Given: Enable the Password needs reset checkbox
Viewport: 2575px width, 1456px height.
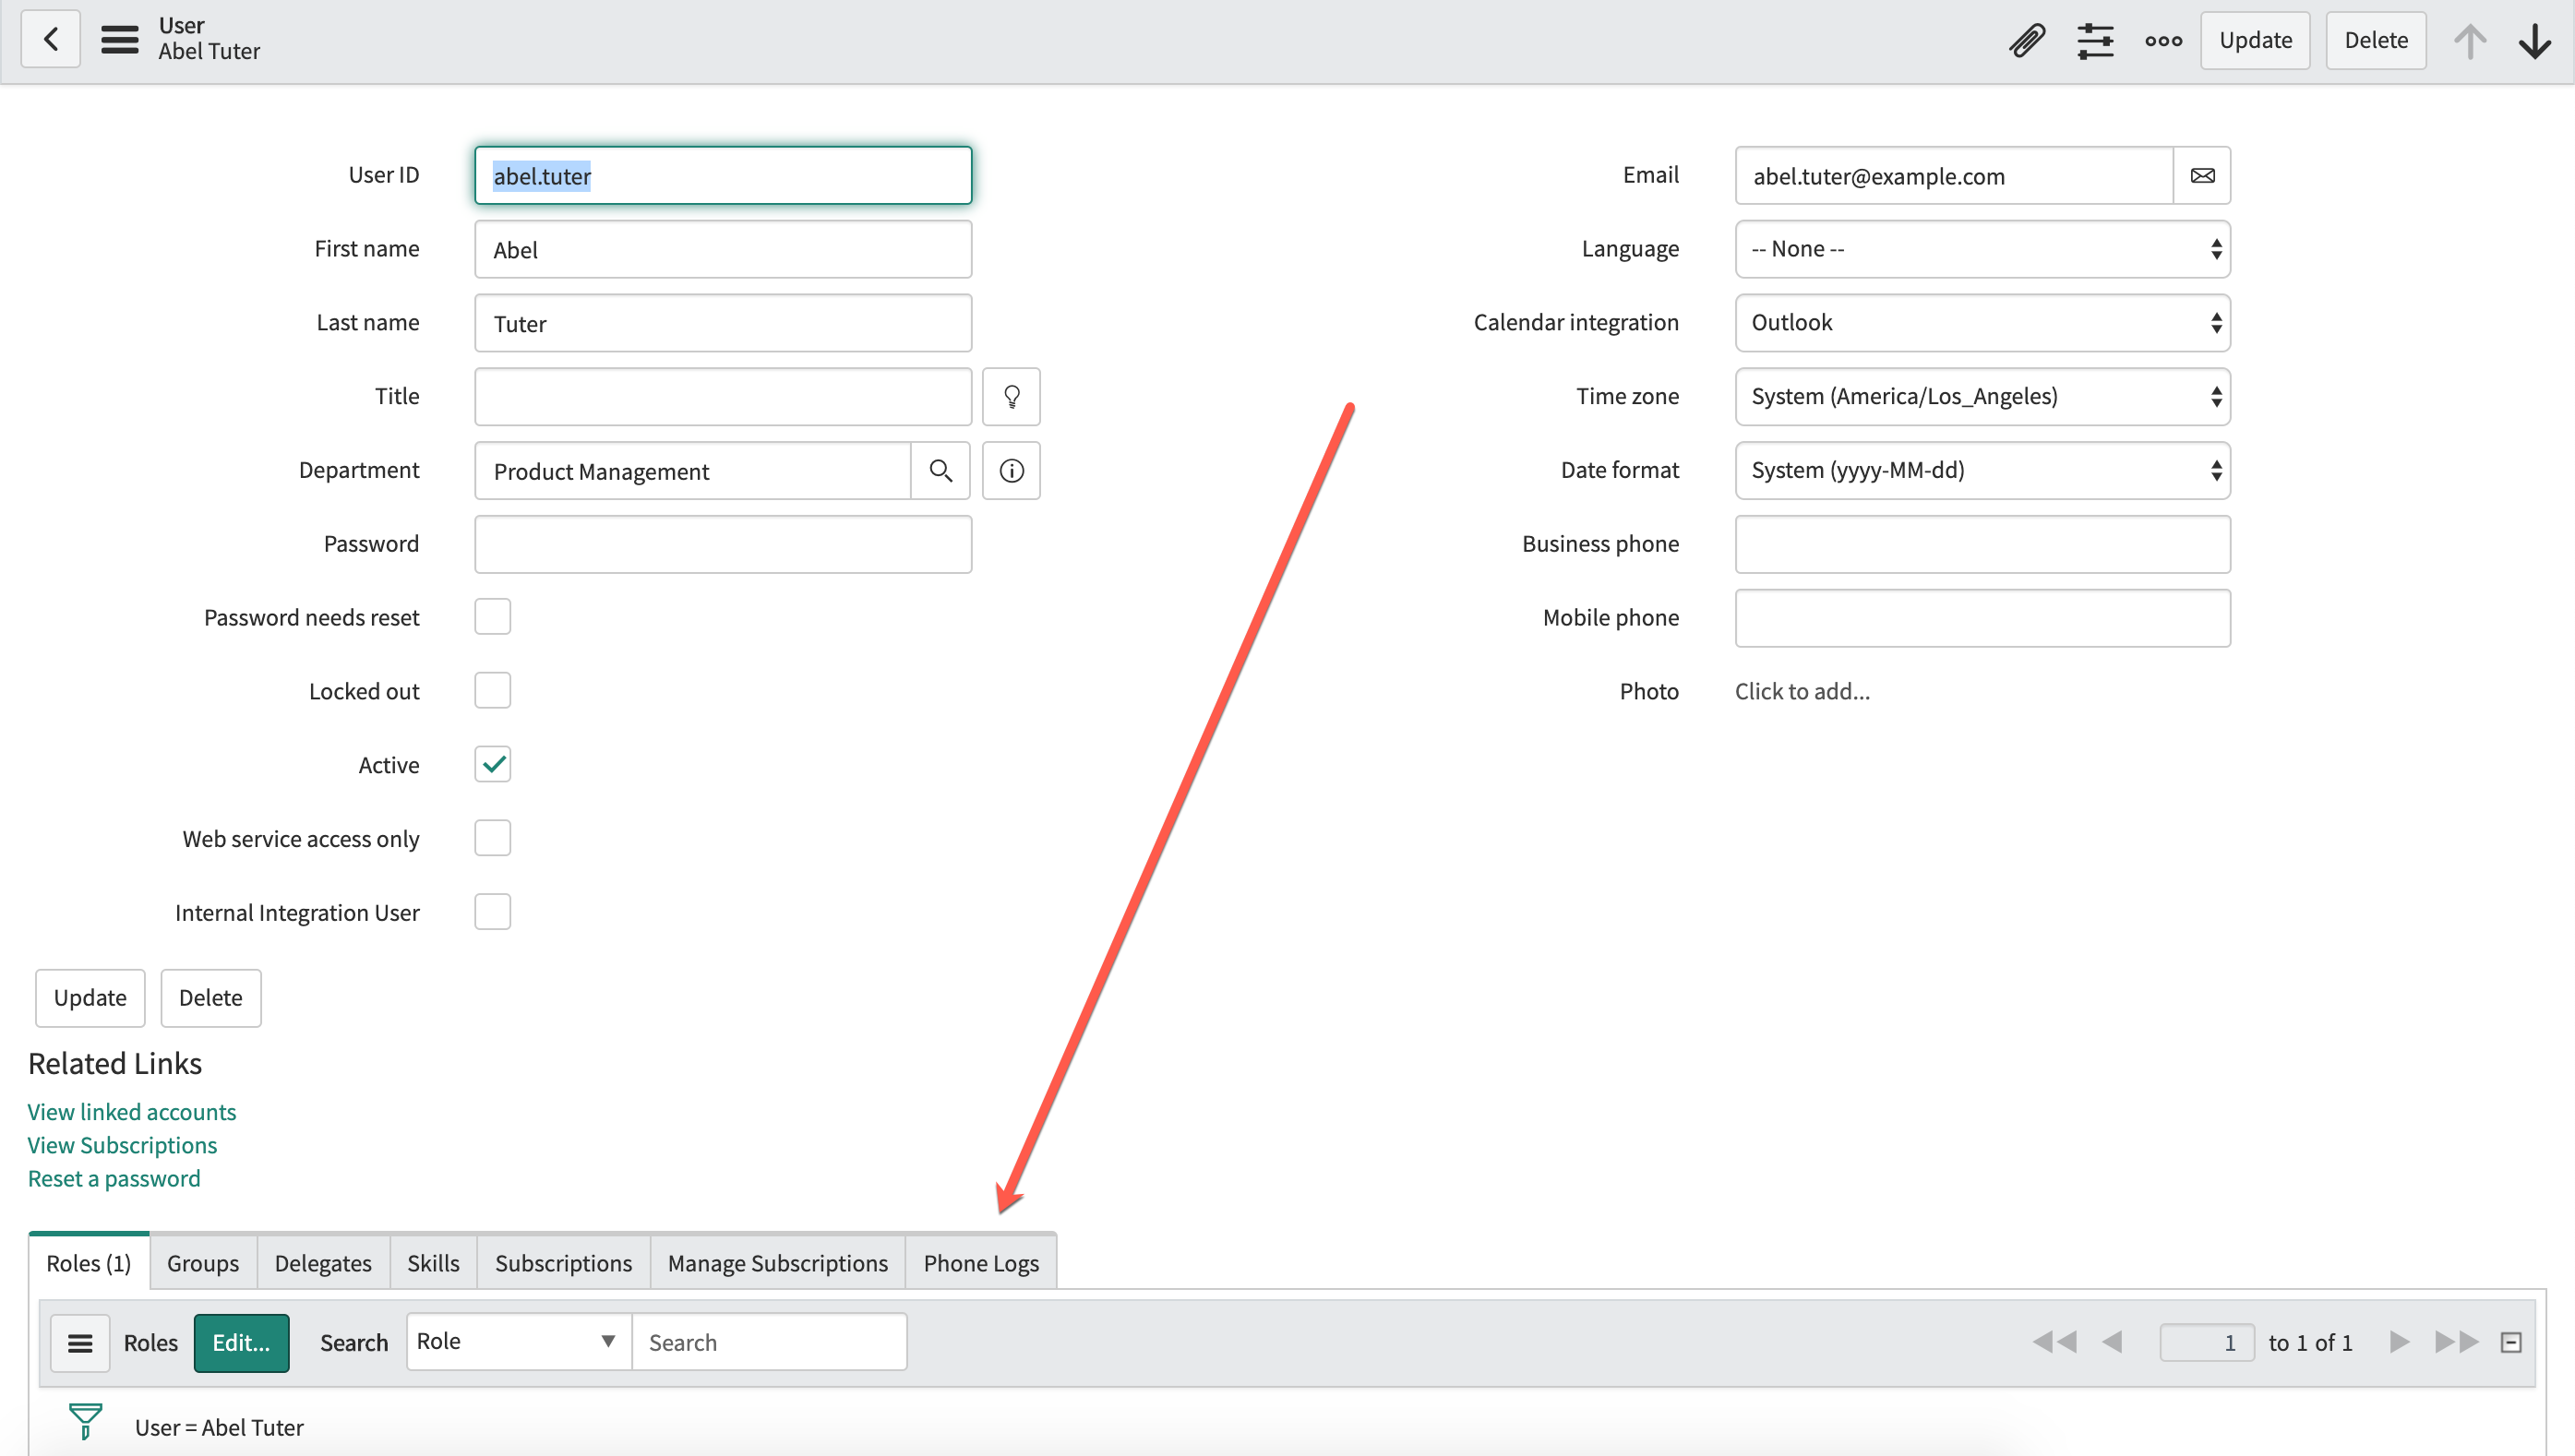Looking at the screenshot, I should click(x=492, y=616).
